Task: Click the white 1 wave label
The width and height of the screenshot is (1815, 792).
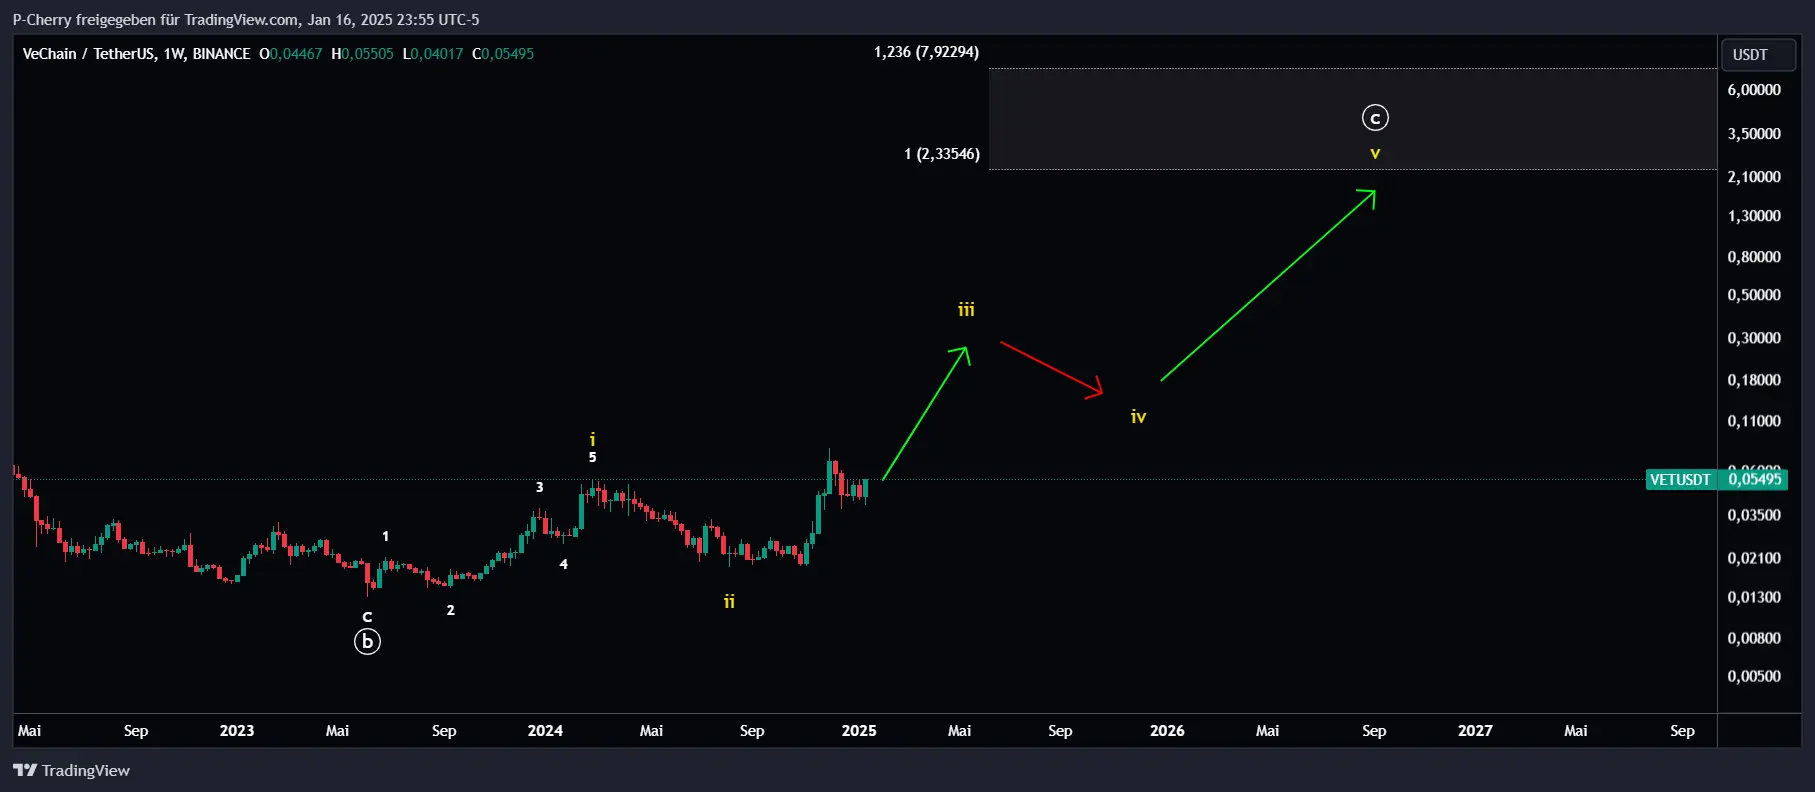Action: click(x=385, y=536)
